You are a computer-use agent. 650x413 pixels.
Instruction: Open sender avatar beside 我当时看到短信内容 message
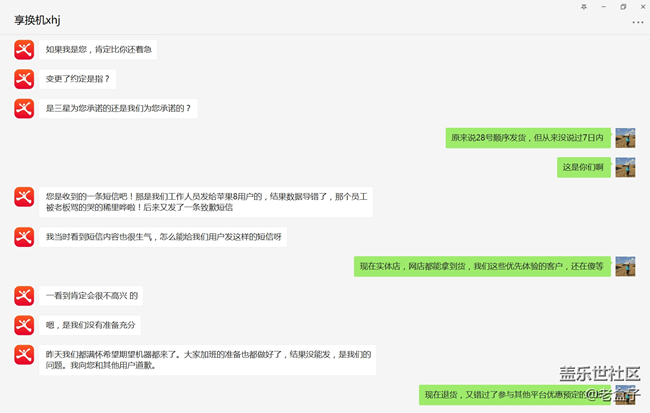24,237
